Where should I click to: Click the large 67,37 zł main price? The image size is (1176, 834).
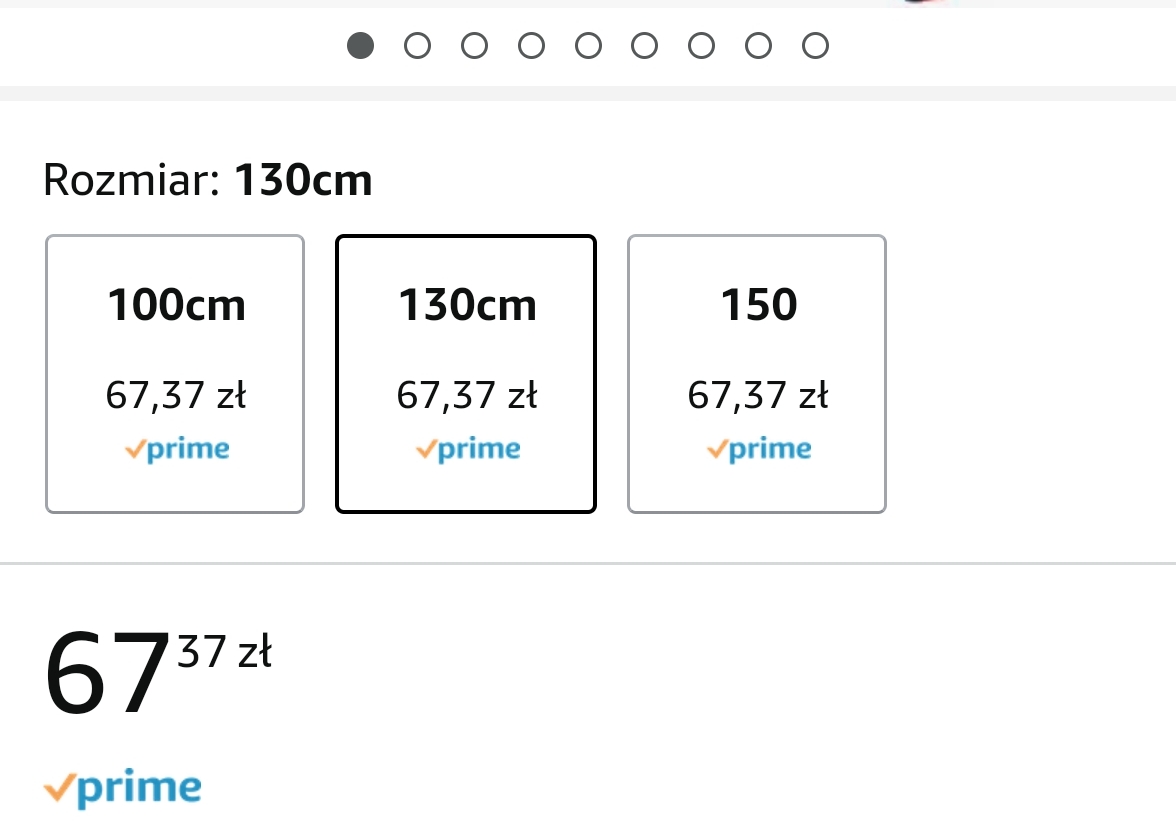tap(157, 670)
